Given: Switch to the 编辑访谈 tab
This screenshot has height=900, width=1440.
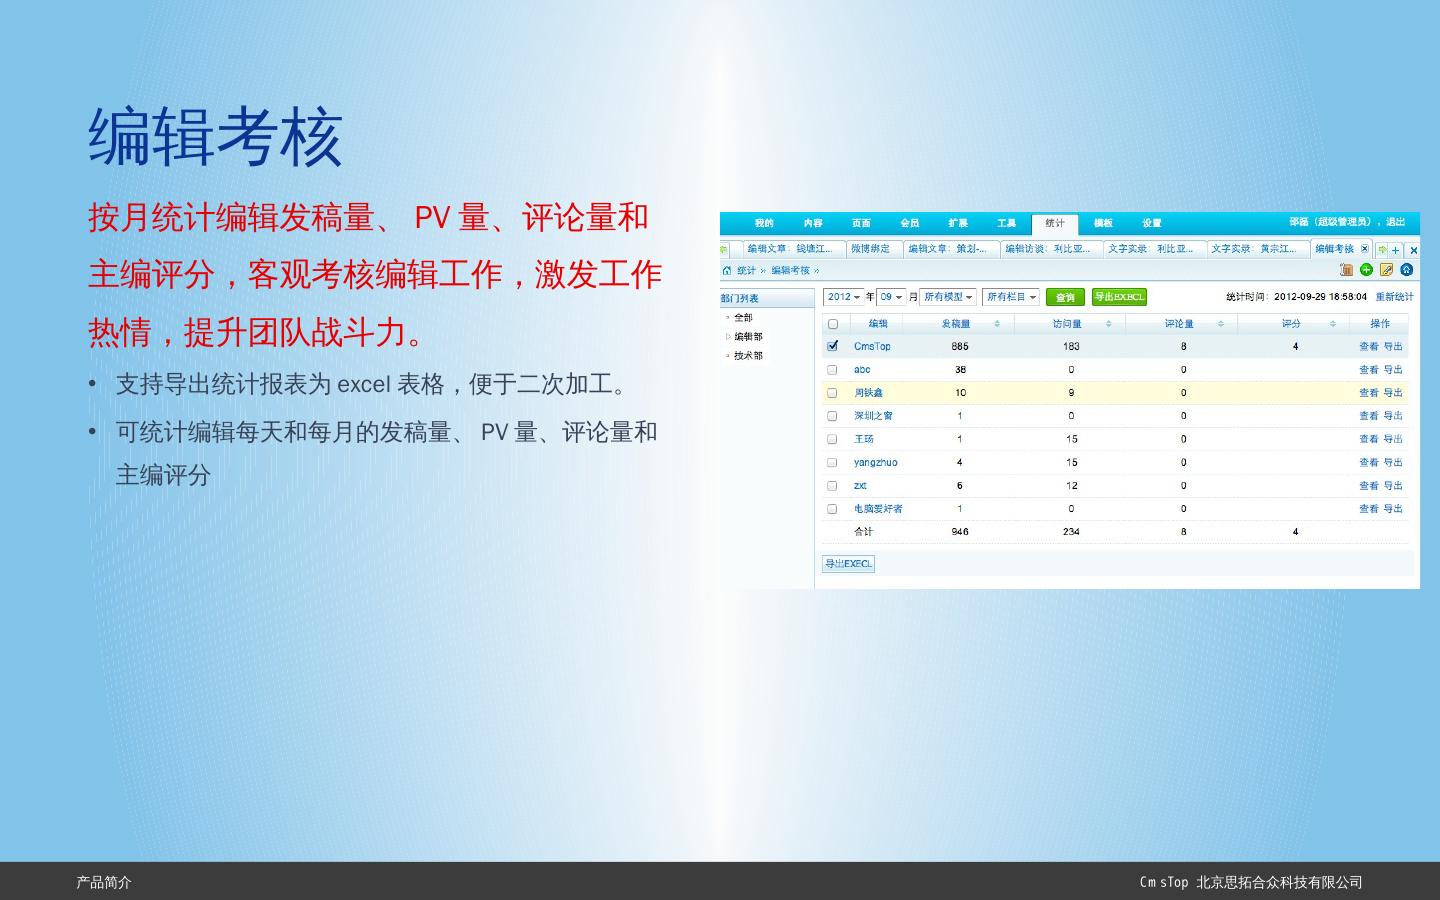Looking at the screenshot, I should 1051,249.
